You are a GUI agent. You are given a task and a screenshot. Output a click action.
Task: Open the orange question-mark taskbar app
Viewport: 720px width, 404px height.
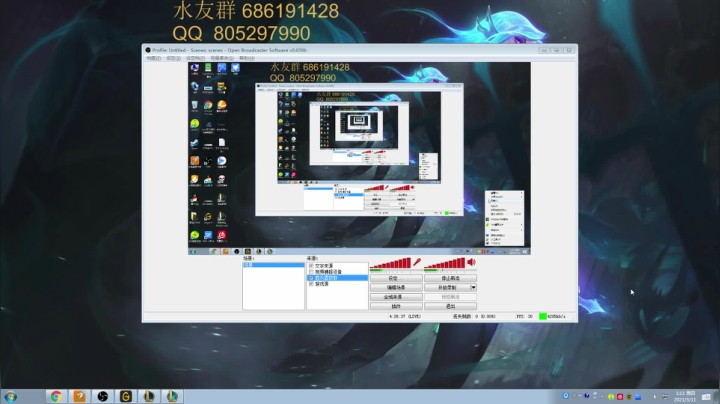pyautogui.click(x=79, y=396)
